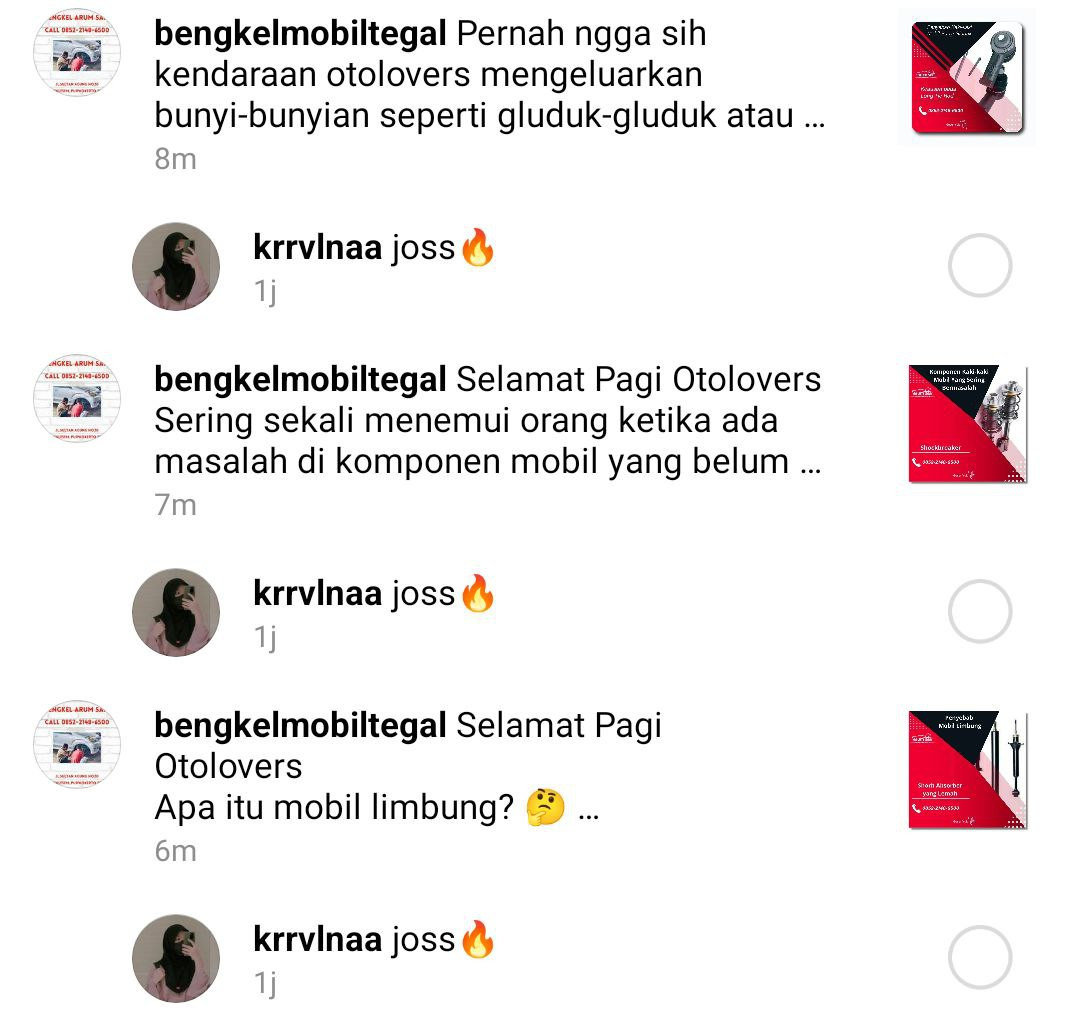This screenshot has width=1079, height=1022.
Task: Open krrvlnaa username in comment below 7m post
Action: [x=317, y=593]
